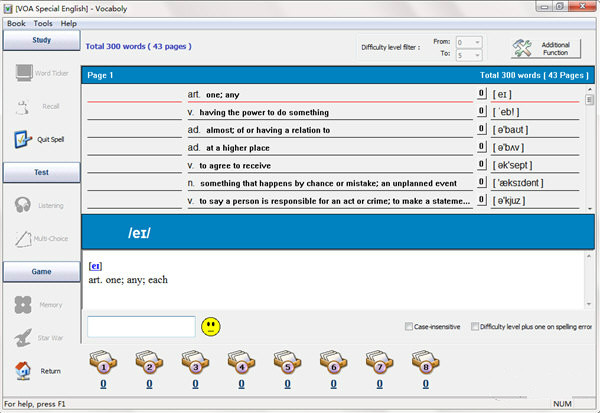Image resolution: width=600 pixels, height=413 pixels.
Task: Click difficulty 0 for 'at a higher place'
Action: 482,147
